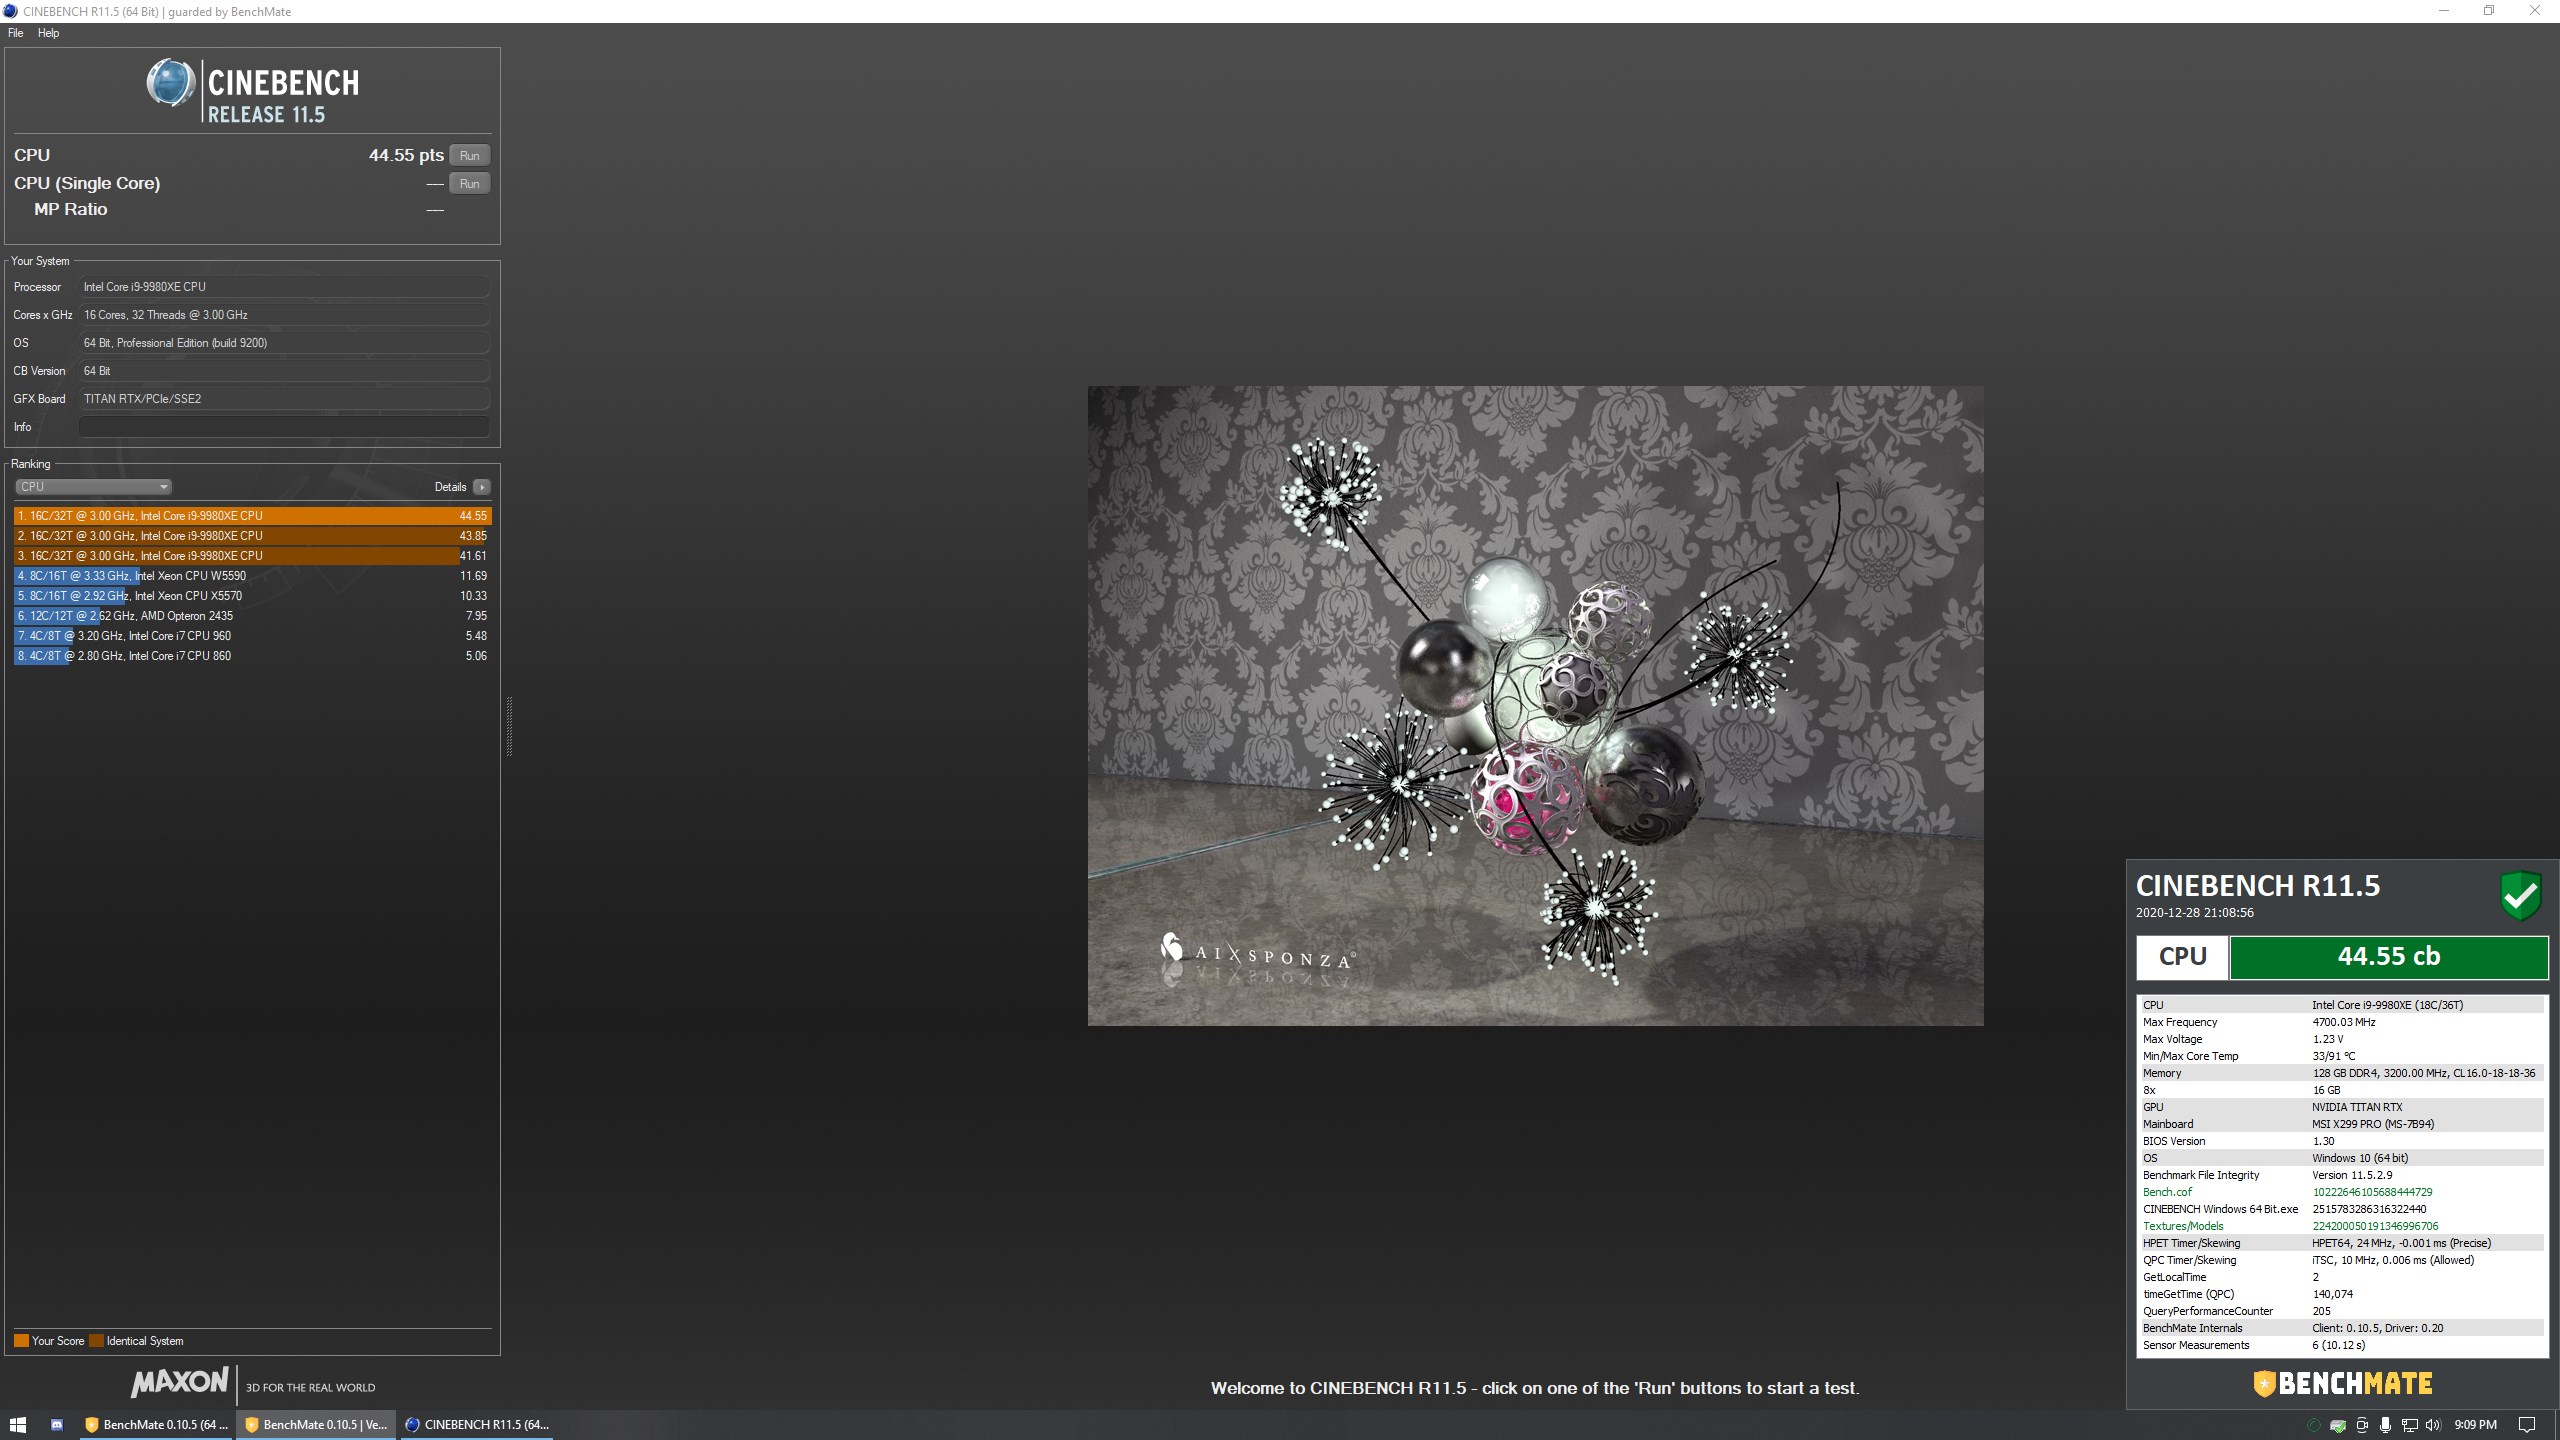Open network settings tray icon
Screen dimensions: 2560x1440
pos(2409,1425)
